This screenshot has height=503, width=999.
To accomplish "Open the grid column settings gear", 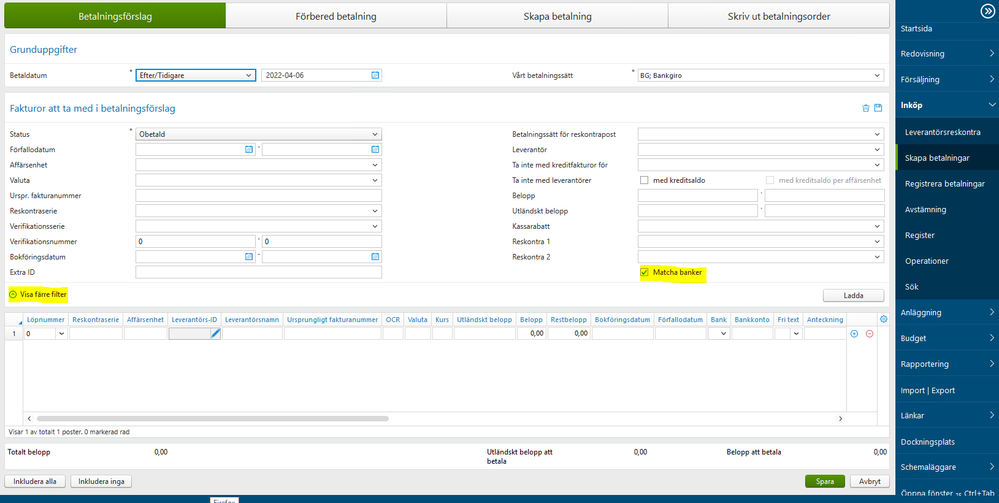I will coord(883,319).
